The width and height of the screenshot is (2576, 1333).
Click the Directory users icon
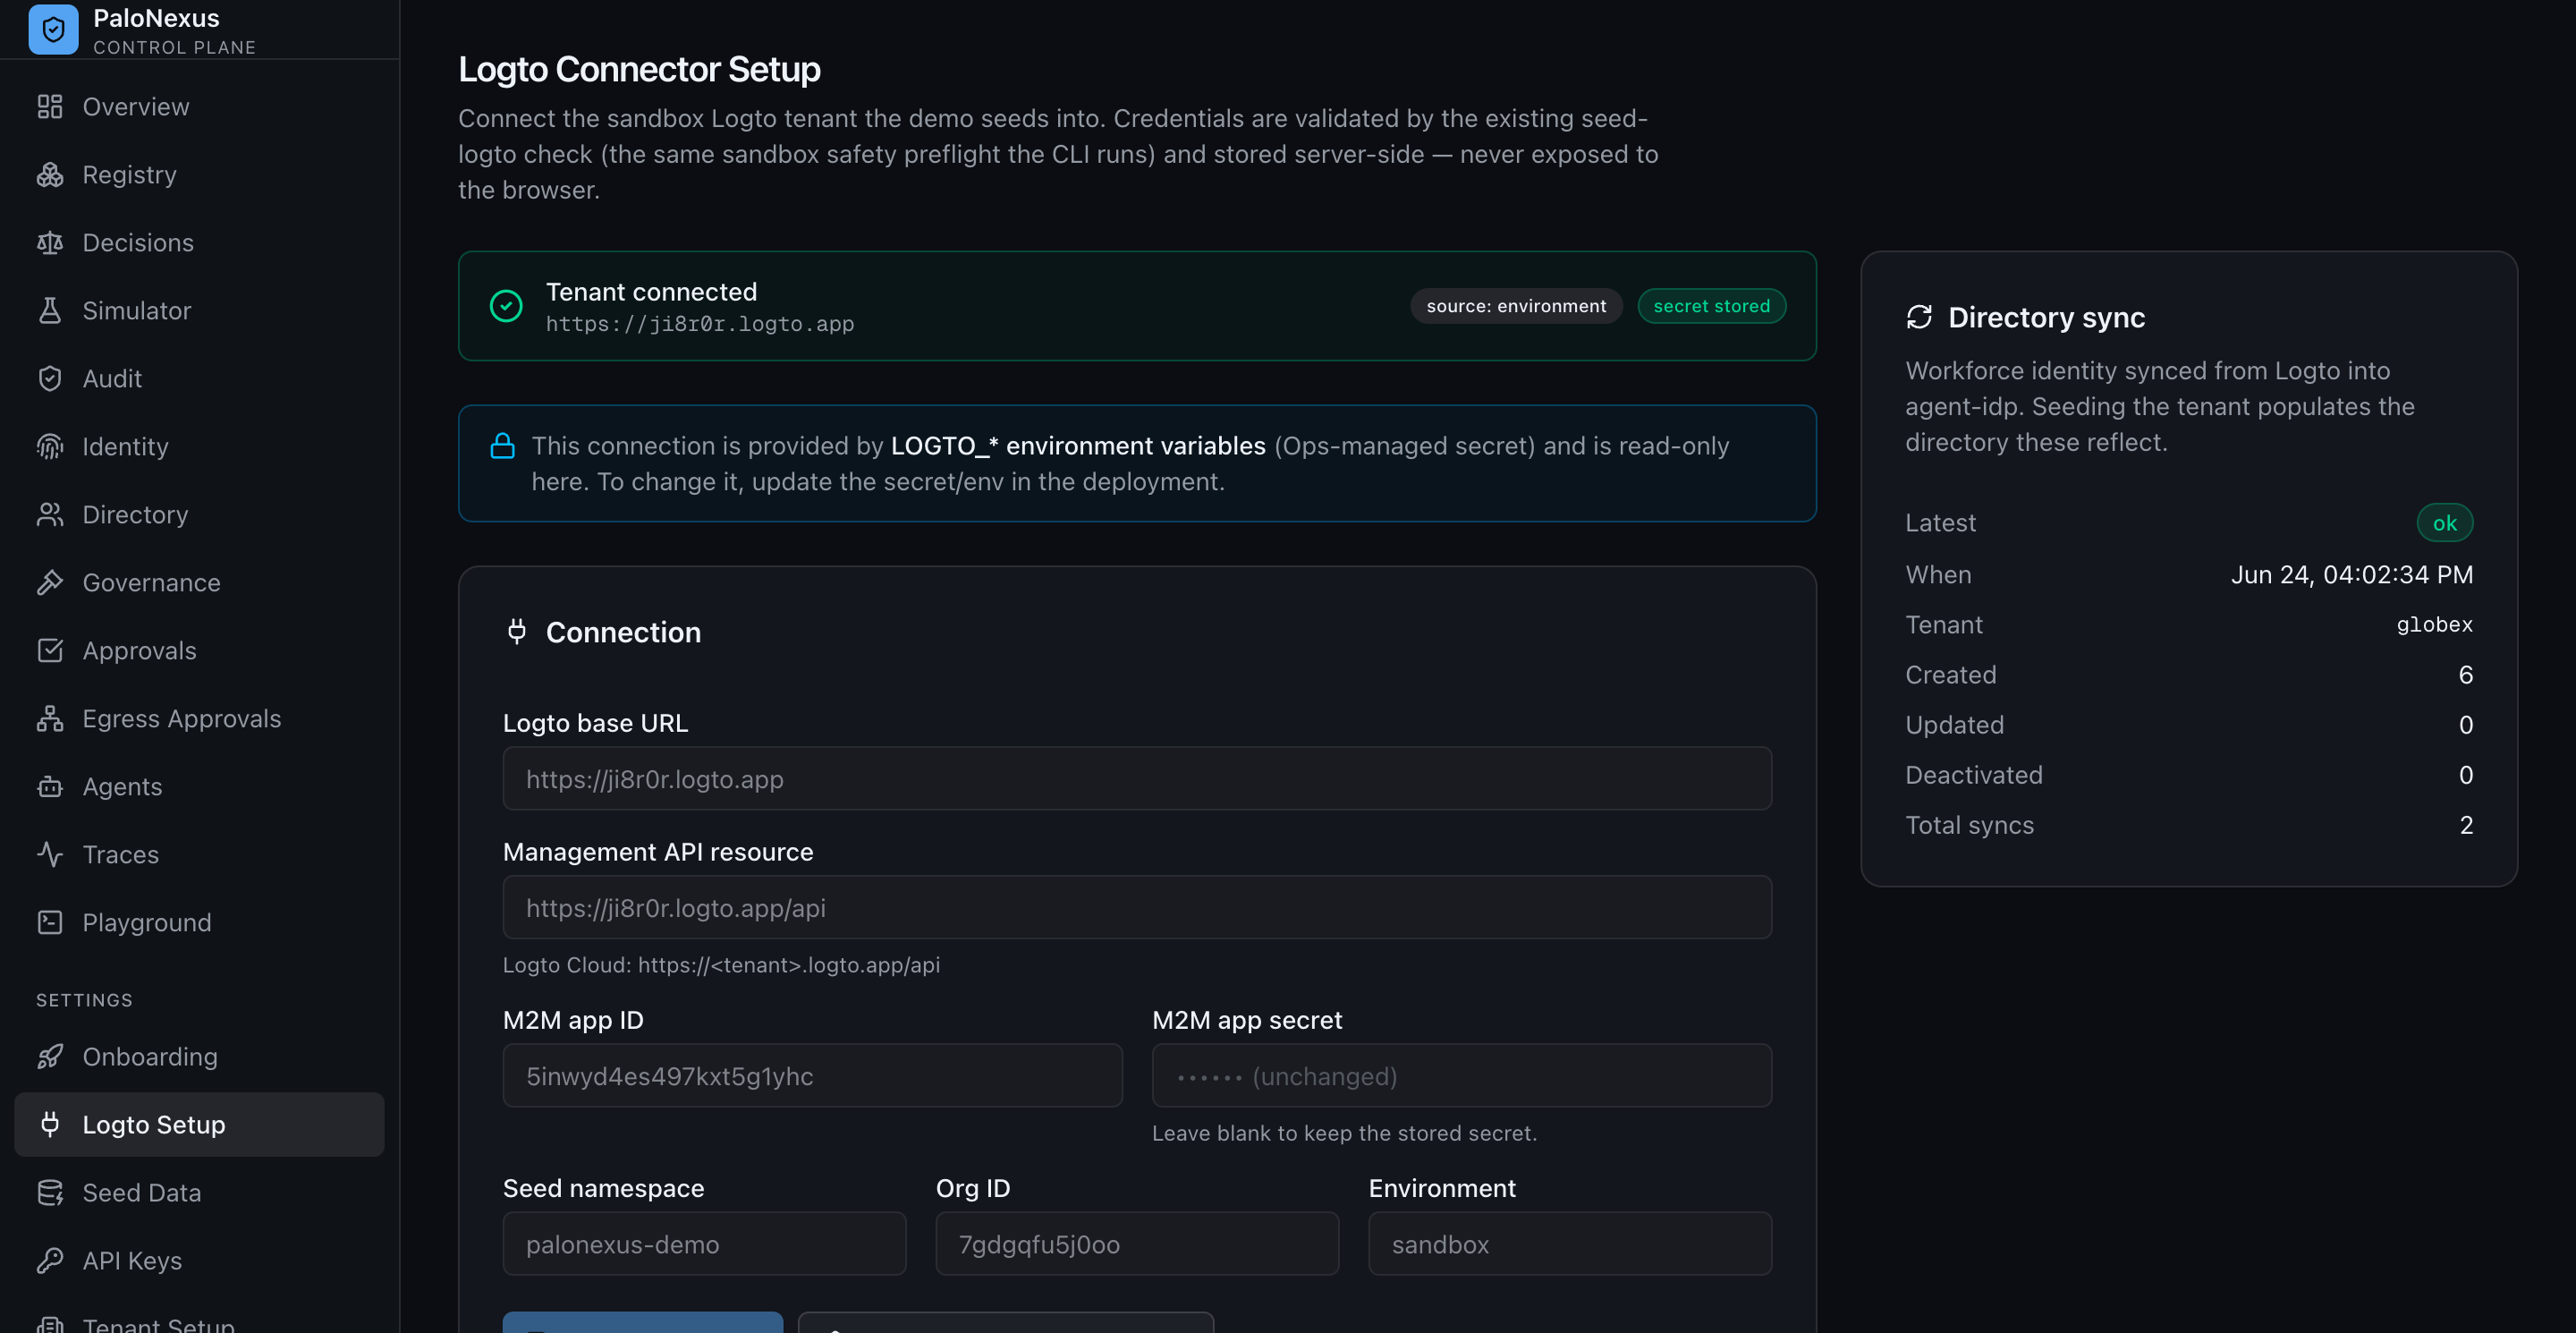click(x=50, y=515)
